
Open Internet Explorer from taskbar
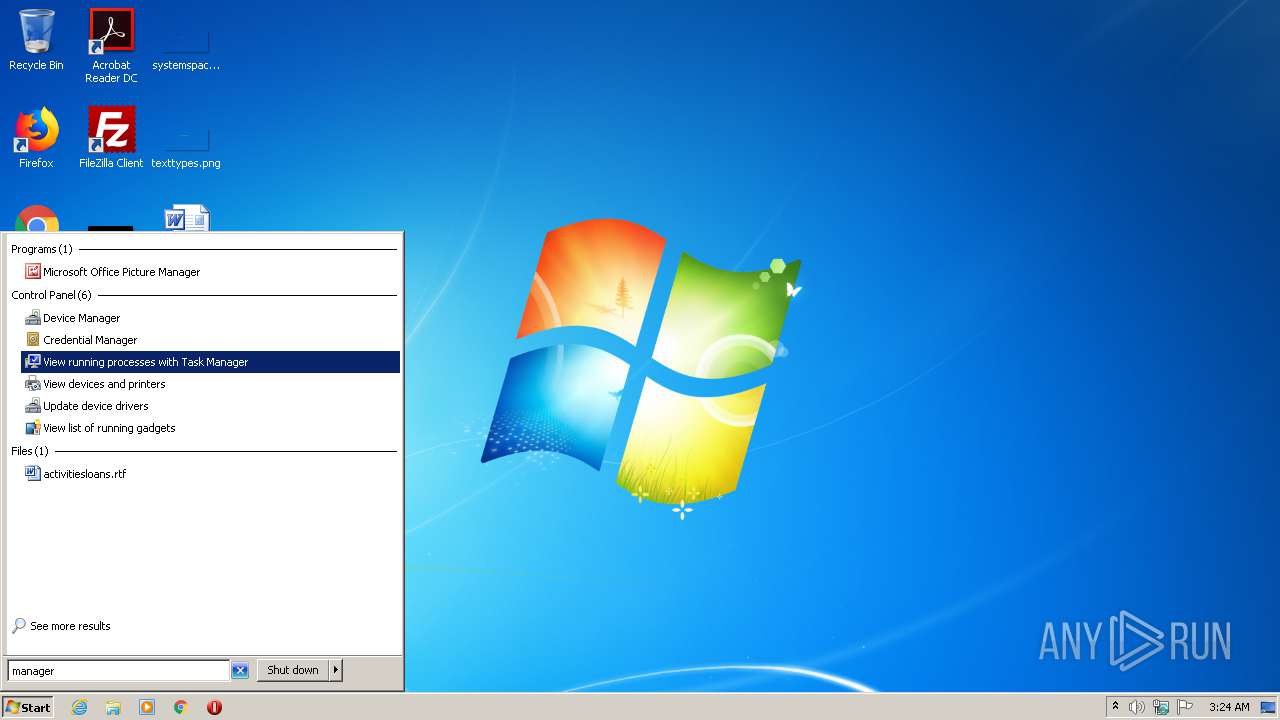[x=79, y=707]
